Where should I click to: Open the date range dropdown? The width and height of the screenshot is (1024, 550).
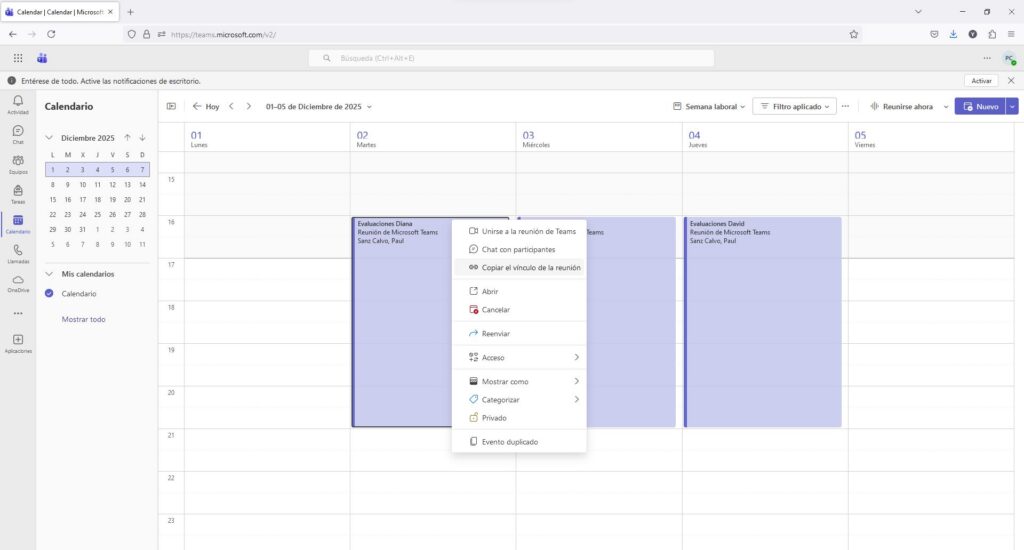pos(319,106)
